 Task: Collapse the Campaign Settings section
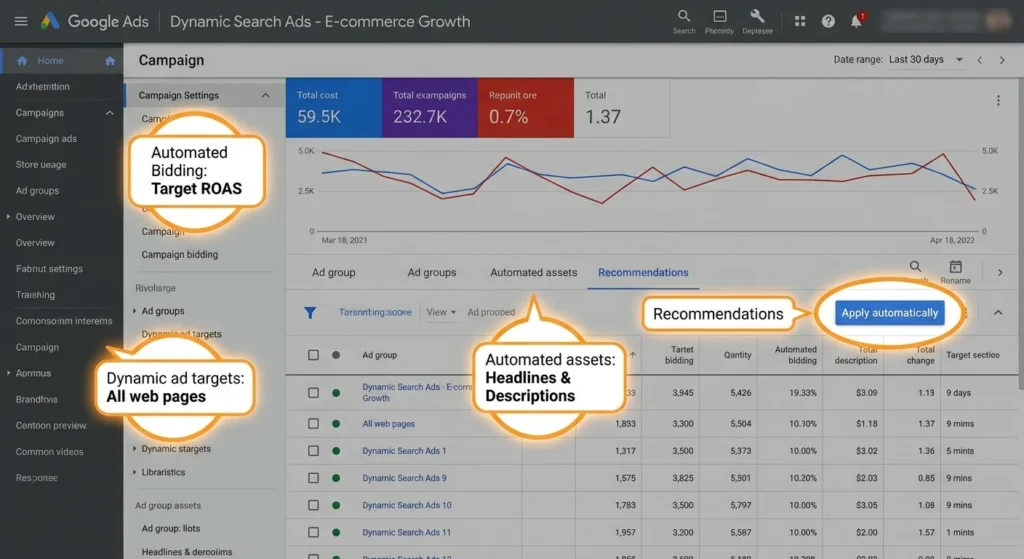click(265, 95)
